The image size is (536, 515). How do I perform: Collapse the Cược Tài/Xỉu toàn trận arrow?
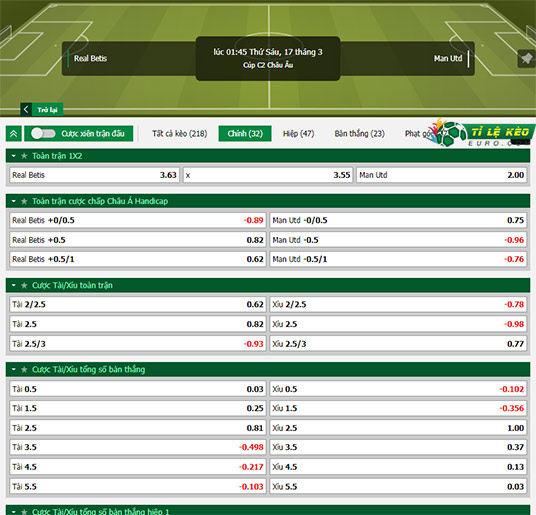(14, 285)
